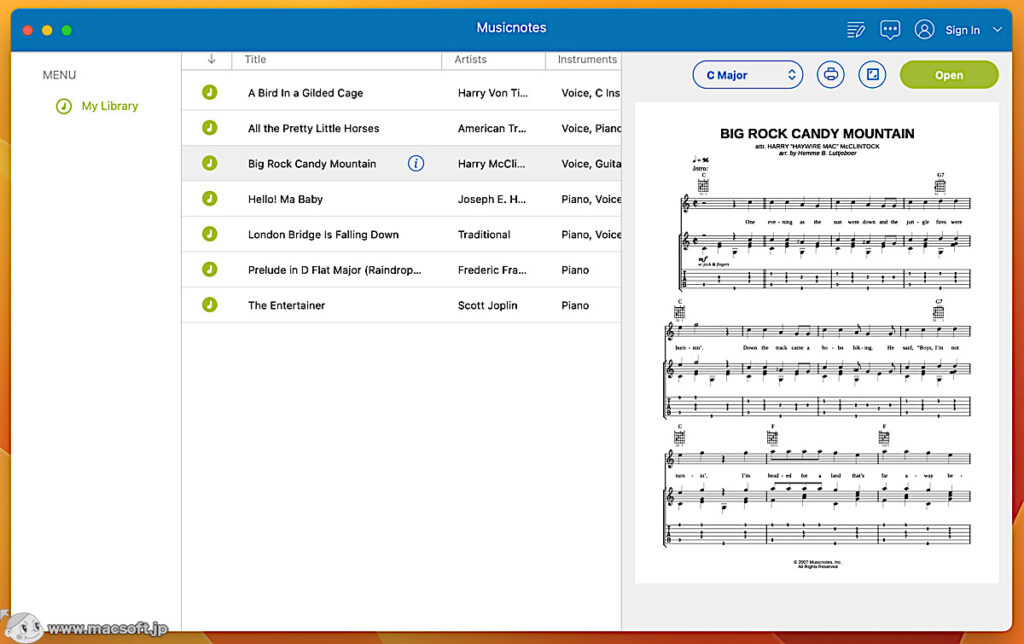1024x644 pixels.
Task: Click the Sign In link
Action: pos(962,29)
